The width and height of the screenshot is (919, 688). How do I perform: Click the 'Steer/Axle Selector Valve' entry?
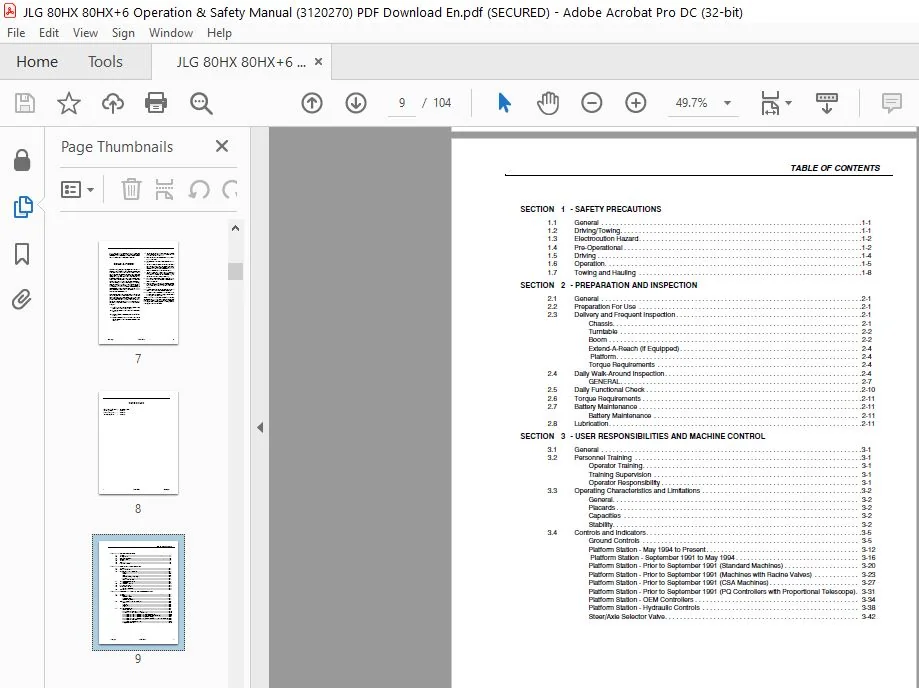[x=627, y=617]
